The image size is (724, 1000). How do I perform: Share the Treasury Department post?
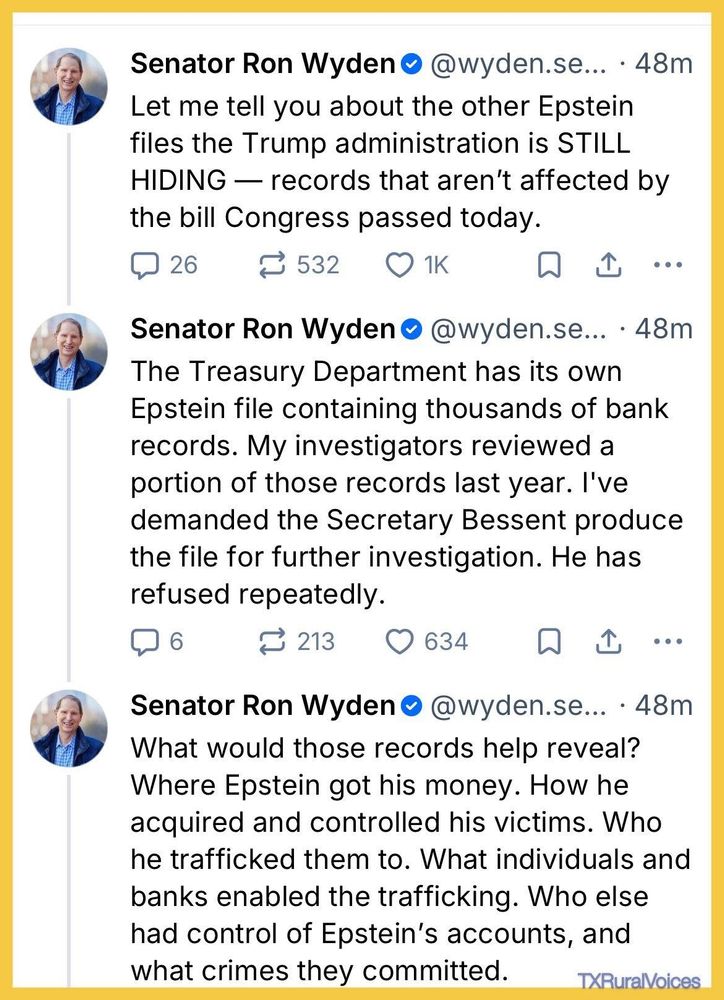coord(607,642)
